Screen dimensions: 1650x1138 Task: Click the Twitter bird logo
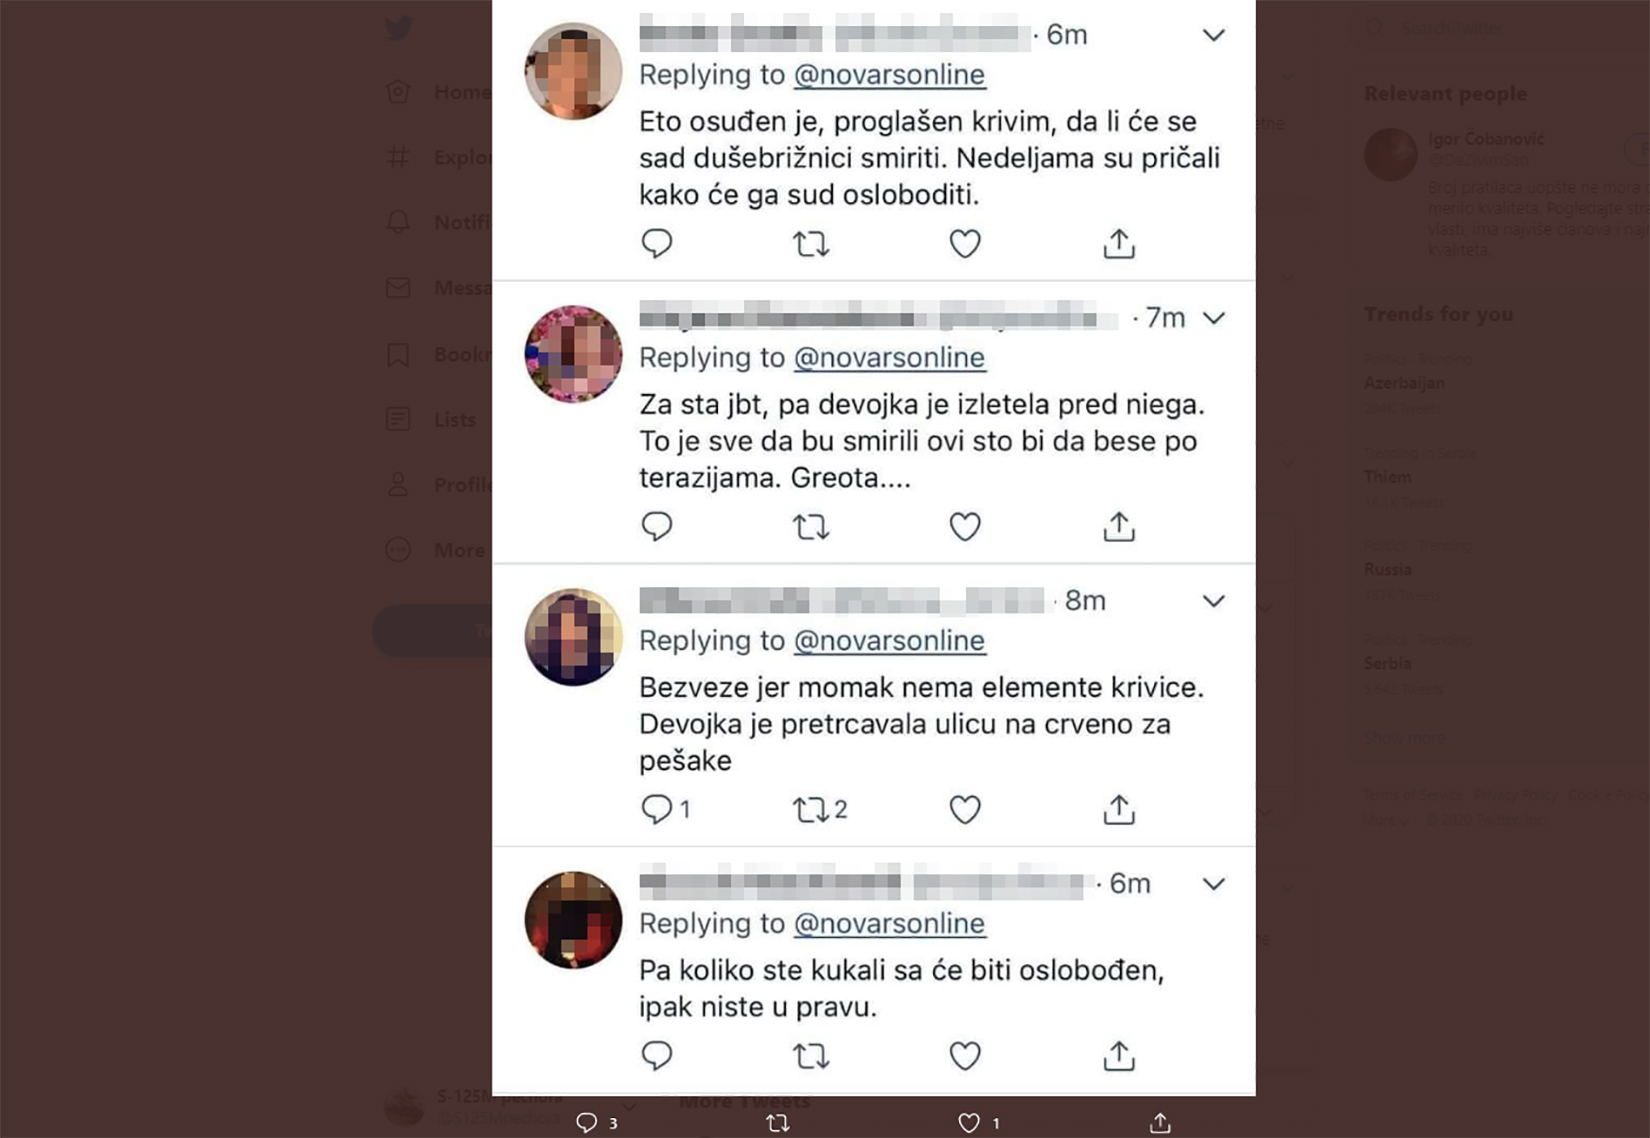(399, 27)
